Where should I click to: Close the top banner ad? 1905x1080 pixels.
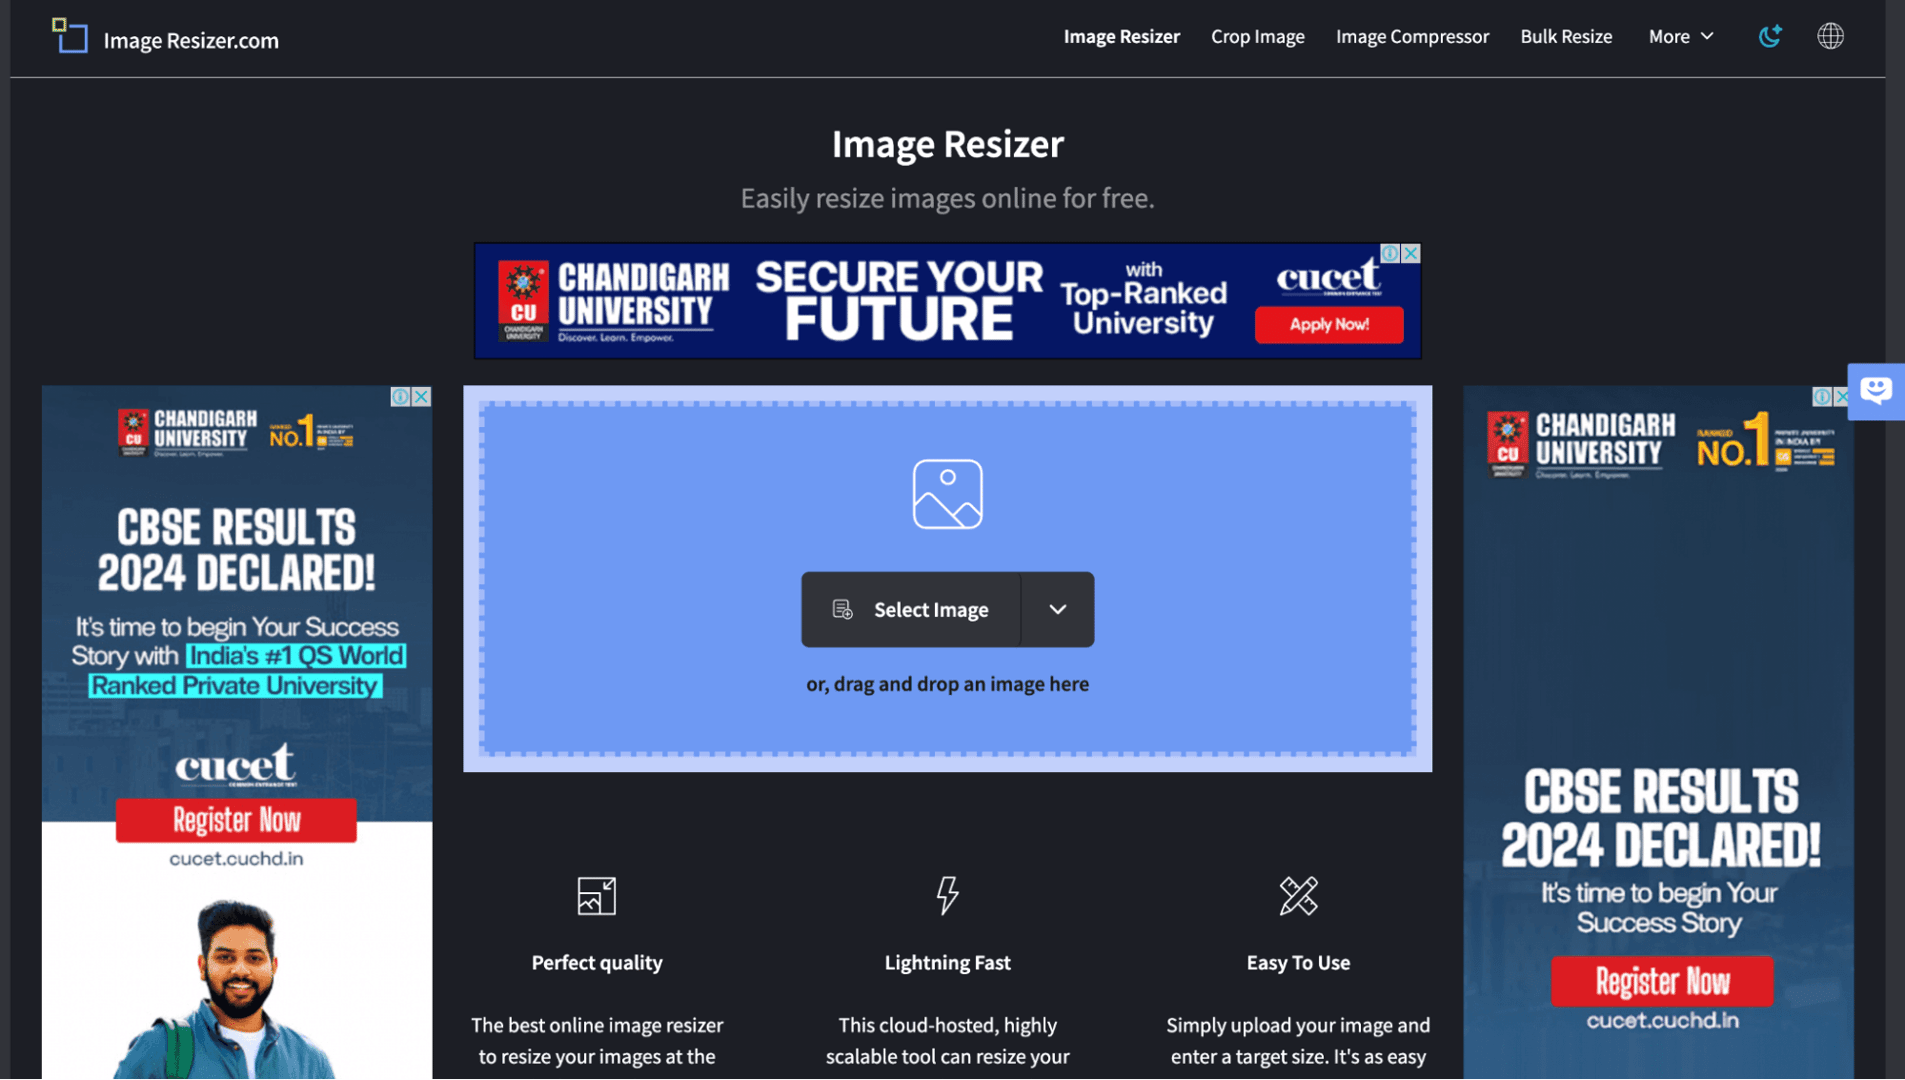pos(1410,253)
